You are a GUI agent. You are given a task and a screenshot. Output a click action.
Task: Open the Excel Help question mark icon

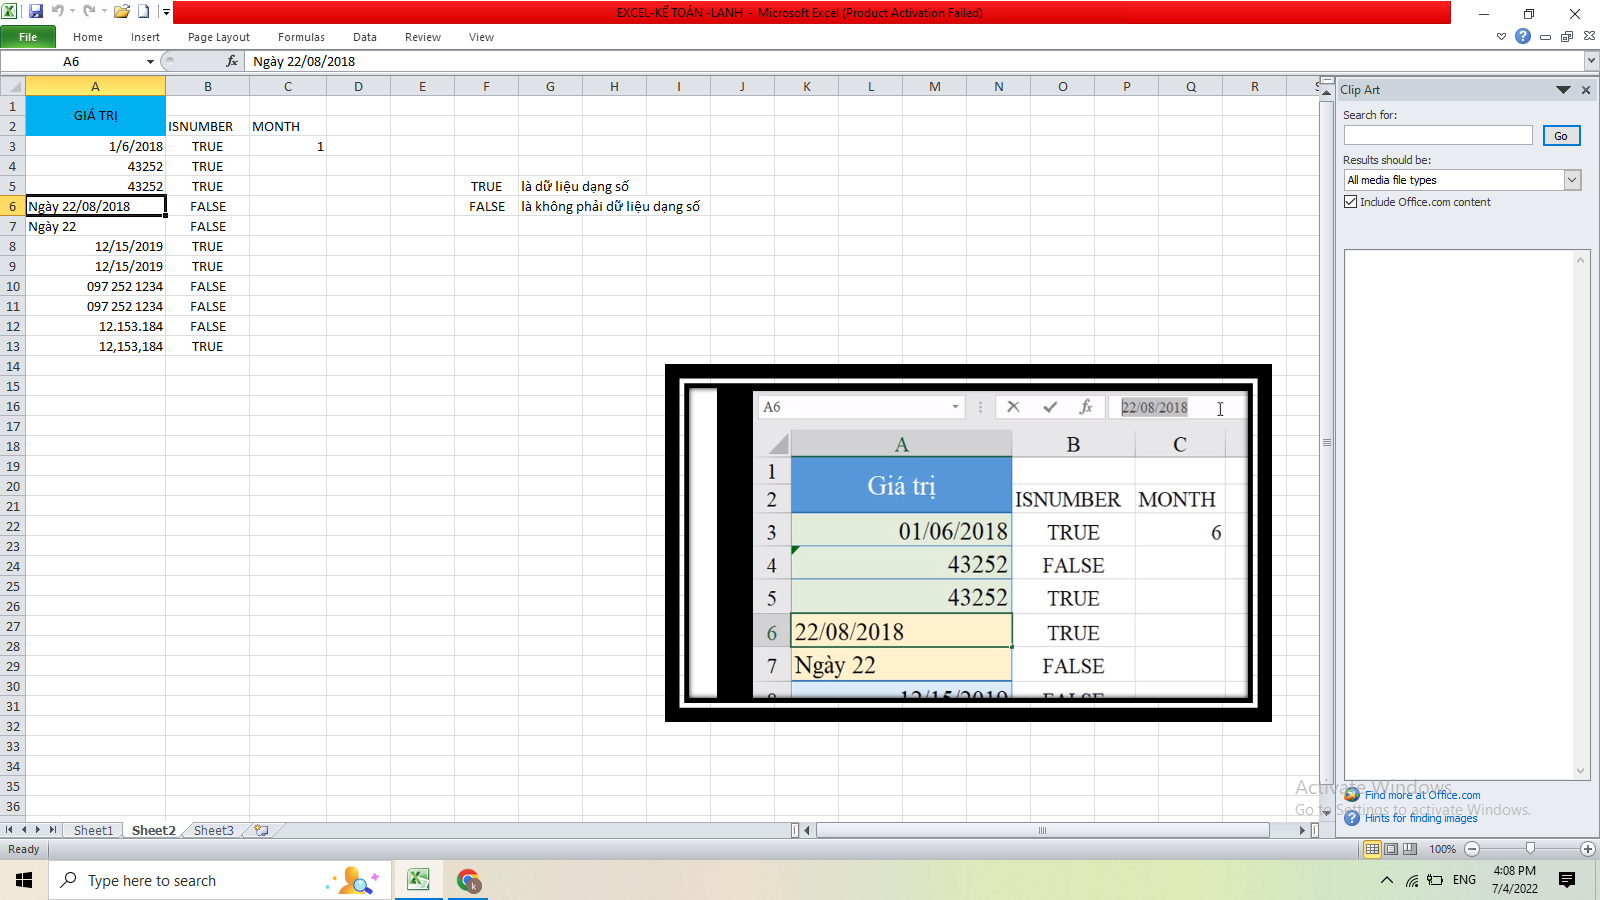click(1522, 37)
